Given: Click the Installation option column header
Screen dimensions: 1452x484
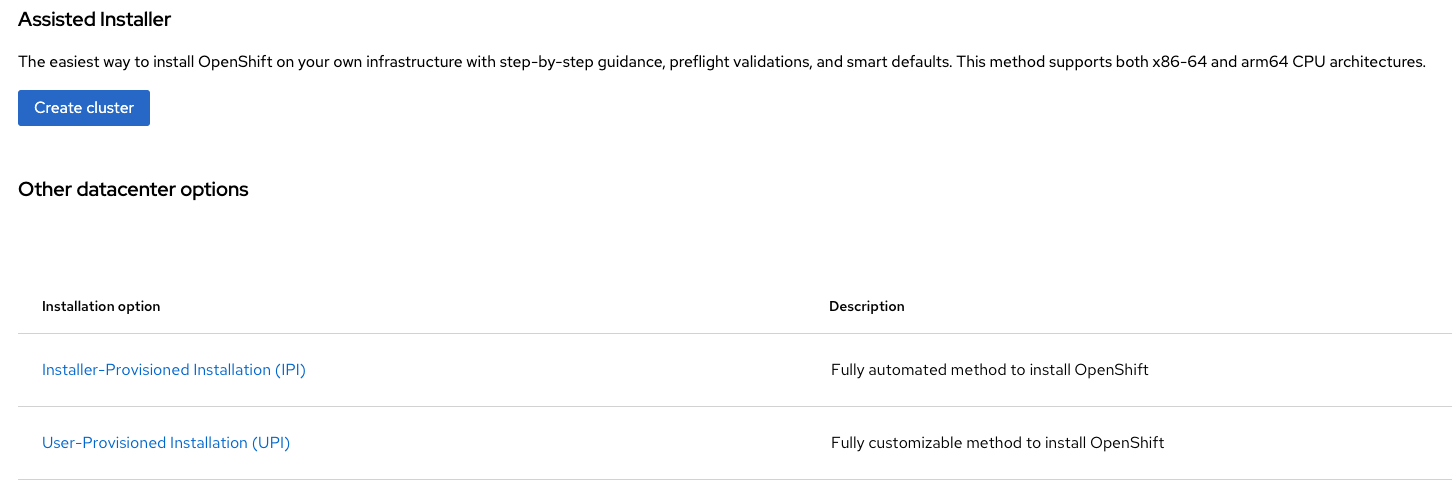Looking at the screenshot, I should [x=101, y=307].
